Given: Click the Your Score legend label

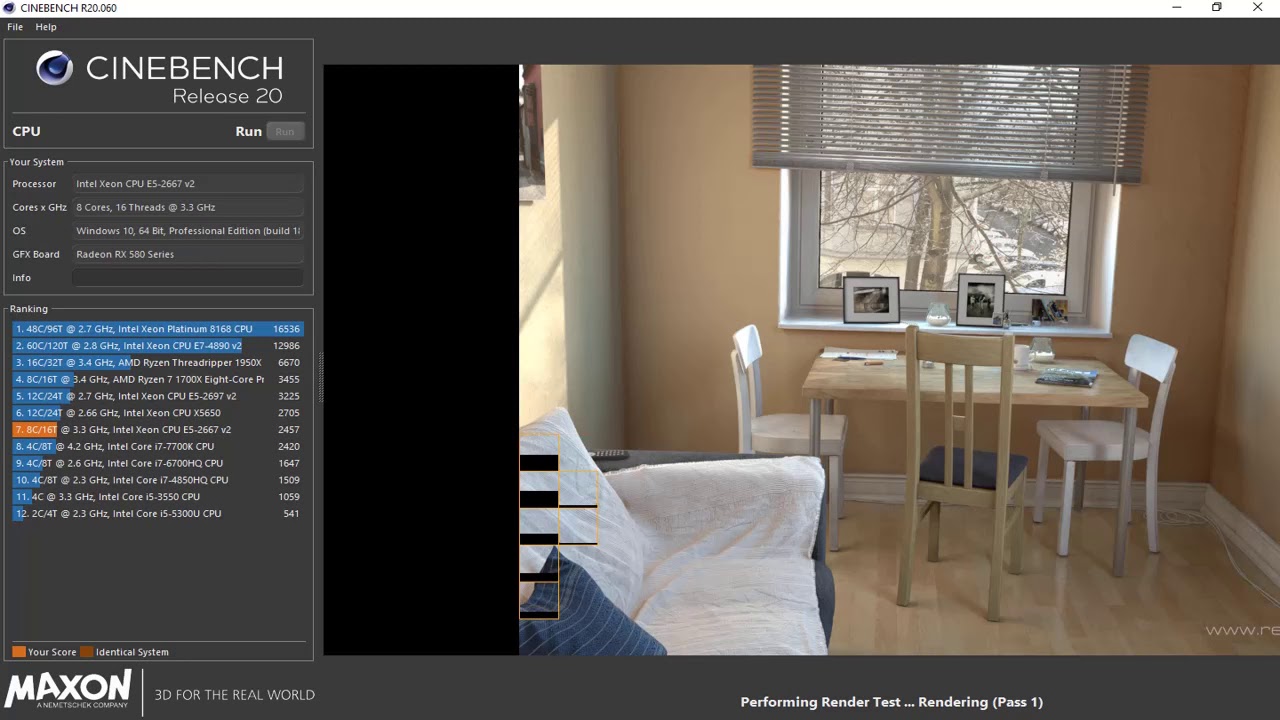Looking at the screenshot, I should (52, 652).
